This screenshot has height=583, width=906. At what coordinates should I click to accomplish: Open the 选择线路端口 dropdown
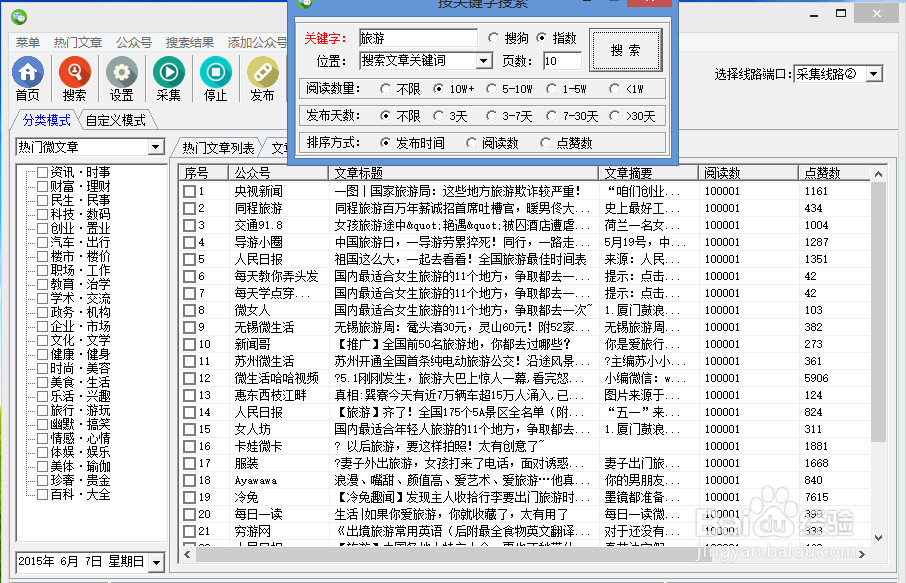[874, 74]
